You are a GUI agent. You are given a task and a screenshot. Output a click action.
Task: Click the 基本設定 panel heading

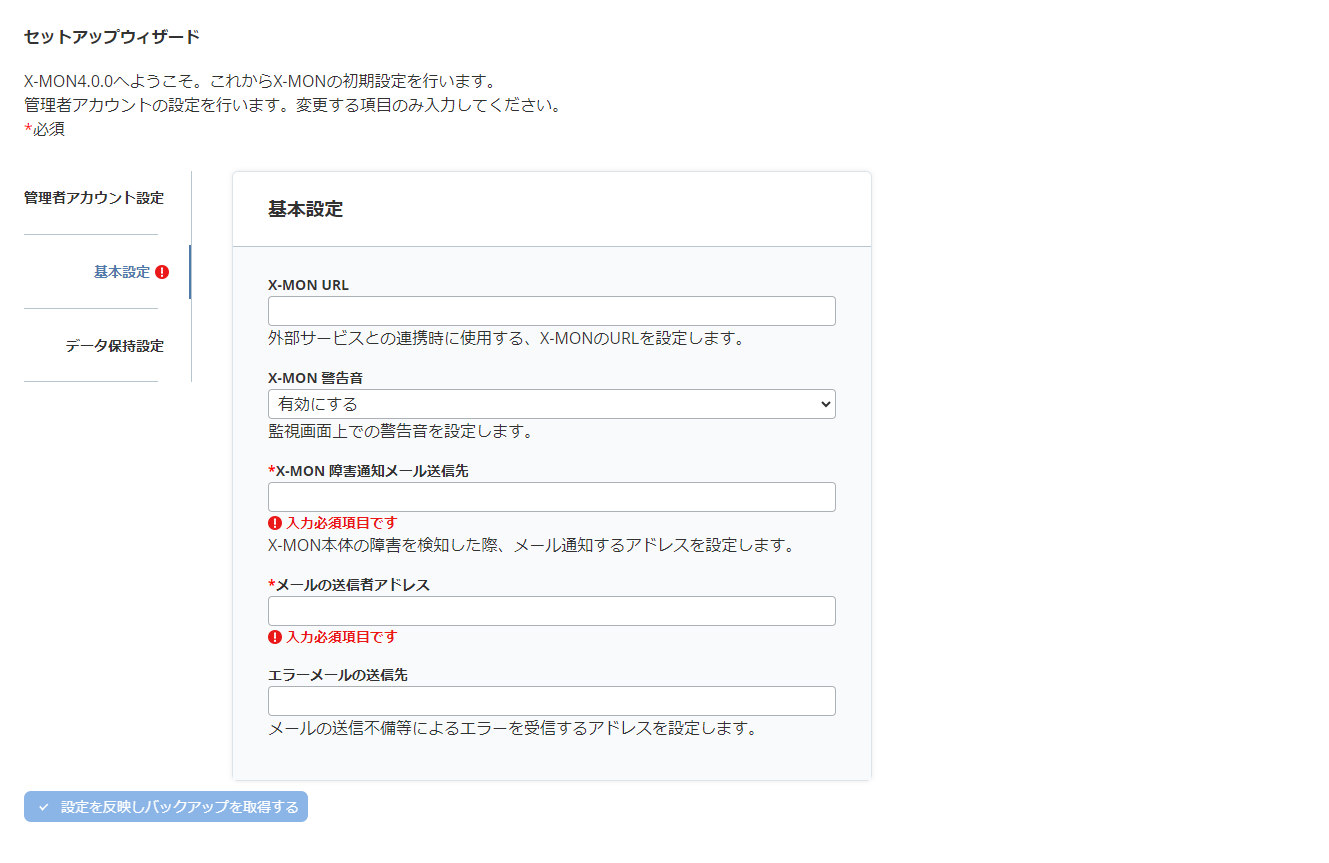306,209
